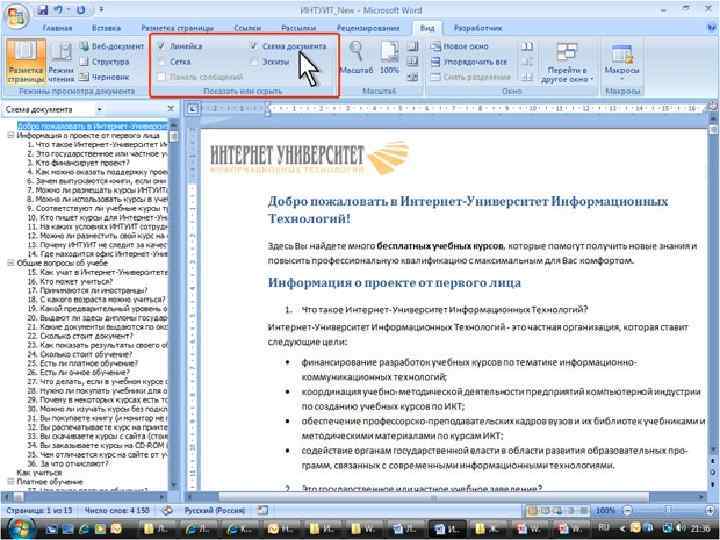Go to heading 3. Кто финансирует проект?
Viewport: 720px width, 540px height.
click(x=79, y=163)
